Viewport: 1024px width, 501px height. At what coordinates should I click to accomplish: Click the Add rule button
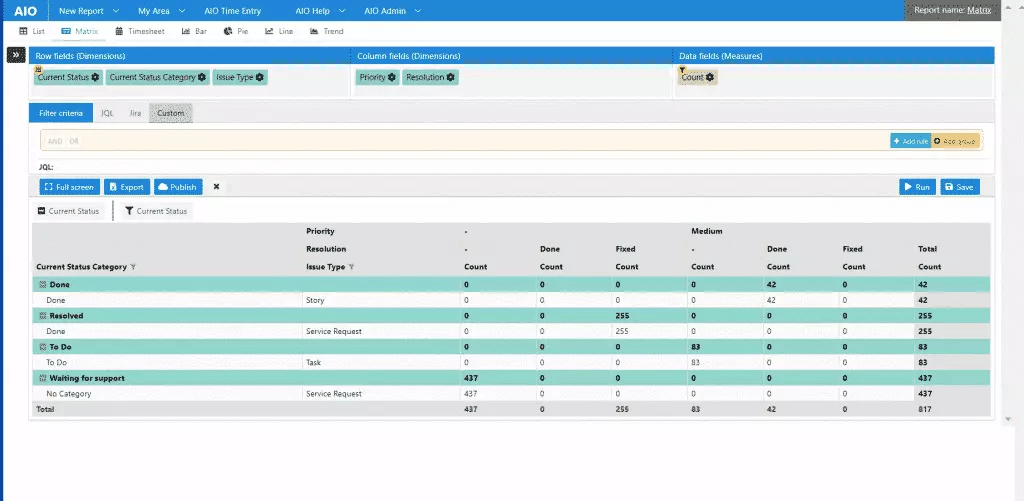pyautogui.click(x=910, y=141)
